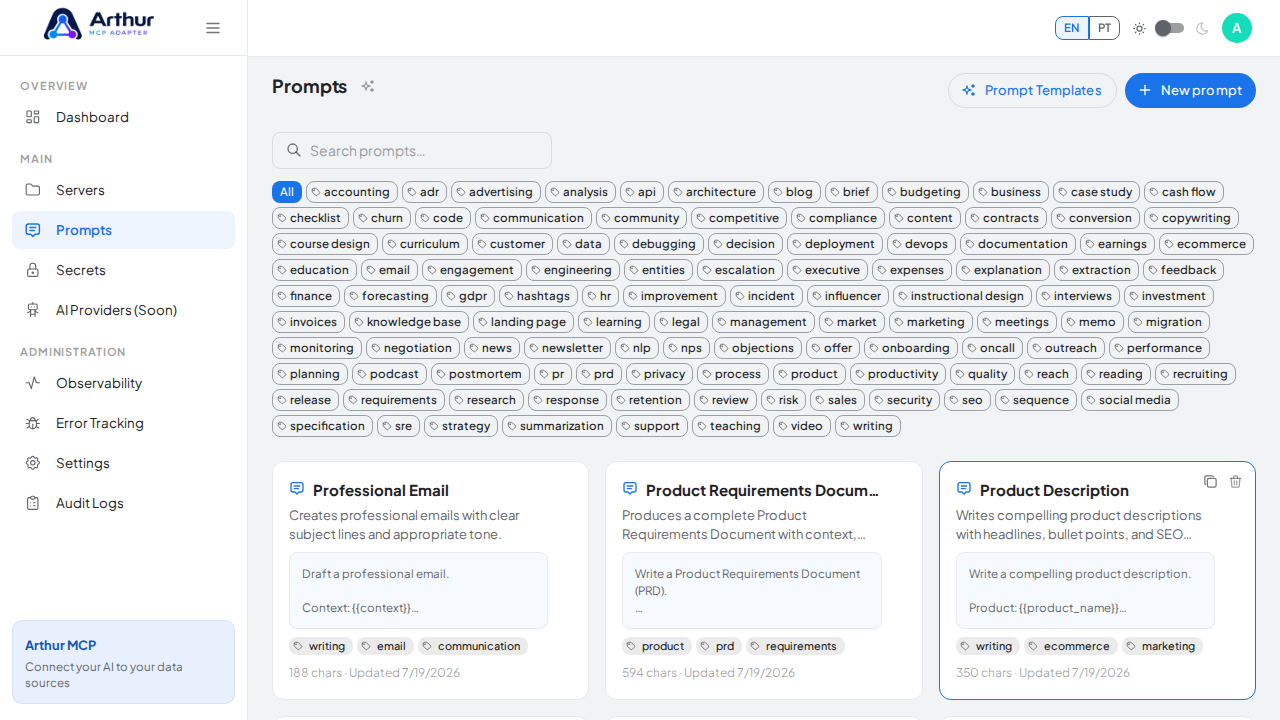This screenshot has width=1280, height=720.
Task: Open Settings from sidebar
Action: [x=124, y=463]
